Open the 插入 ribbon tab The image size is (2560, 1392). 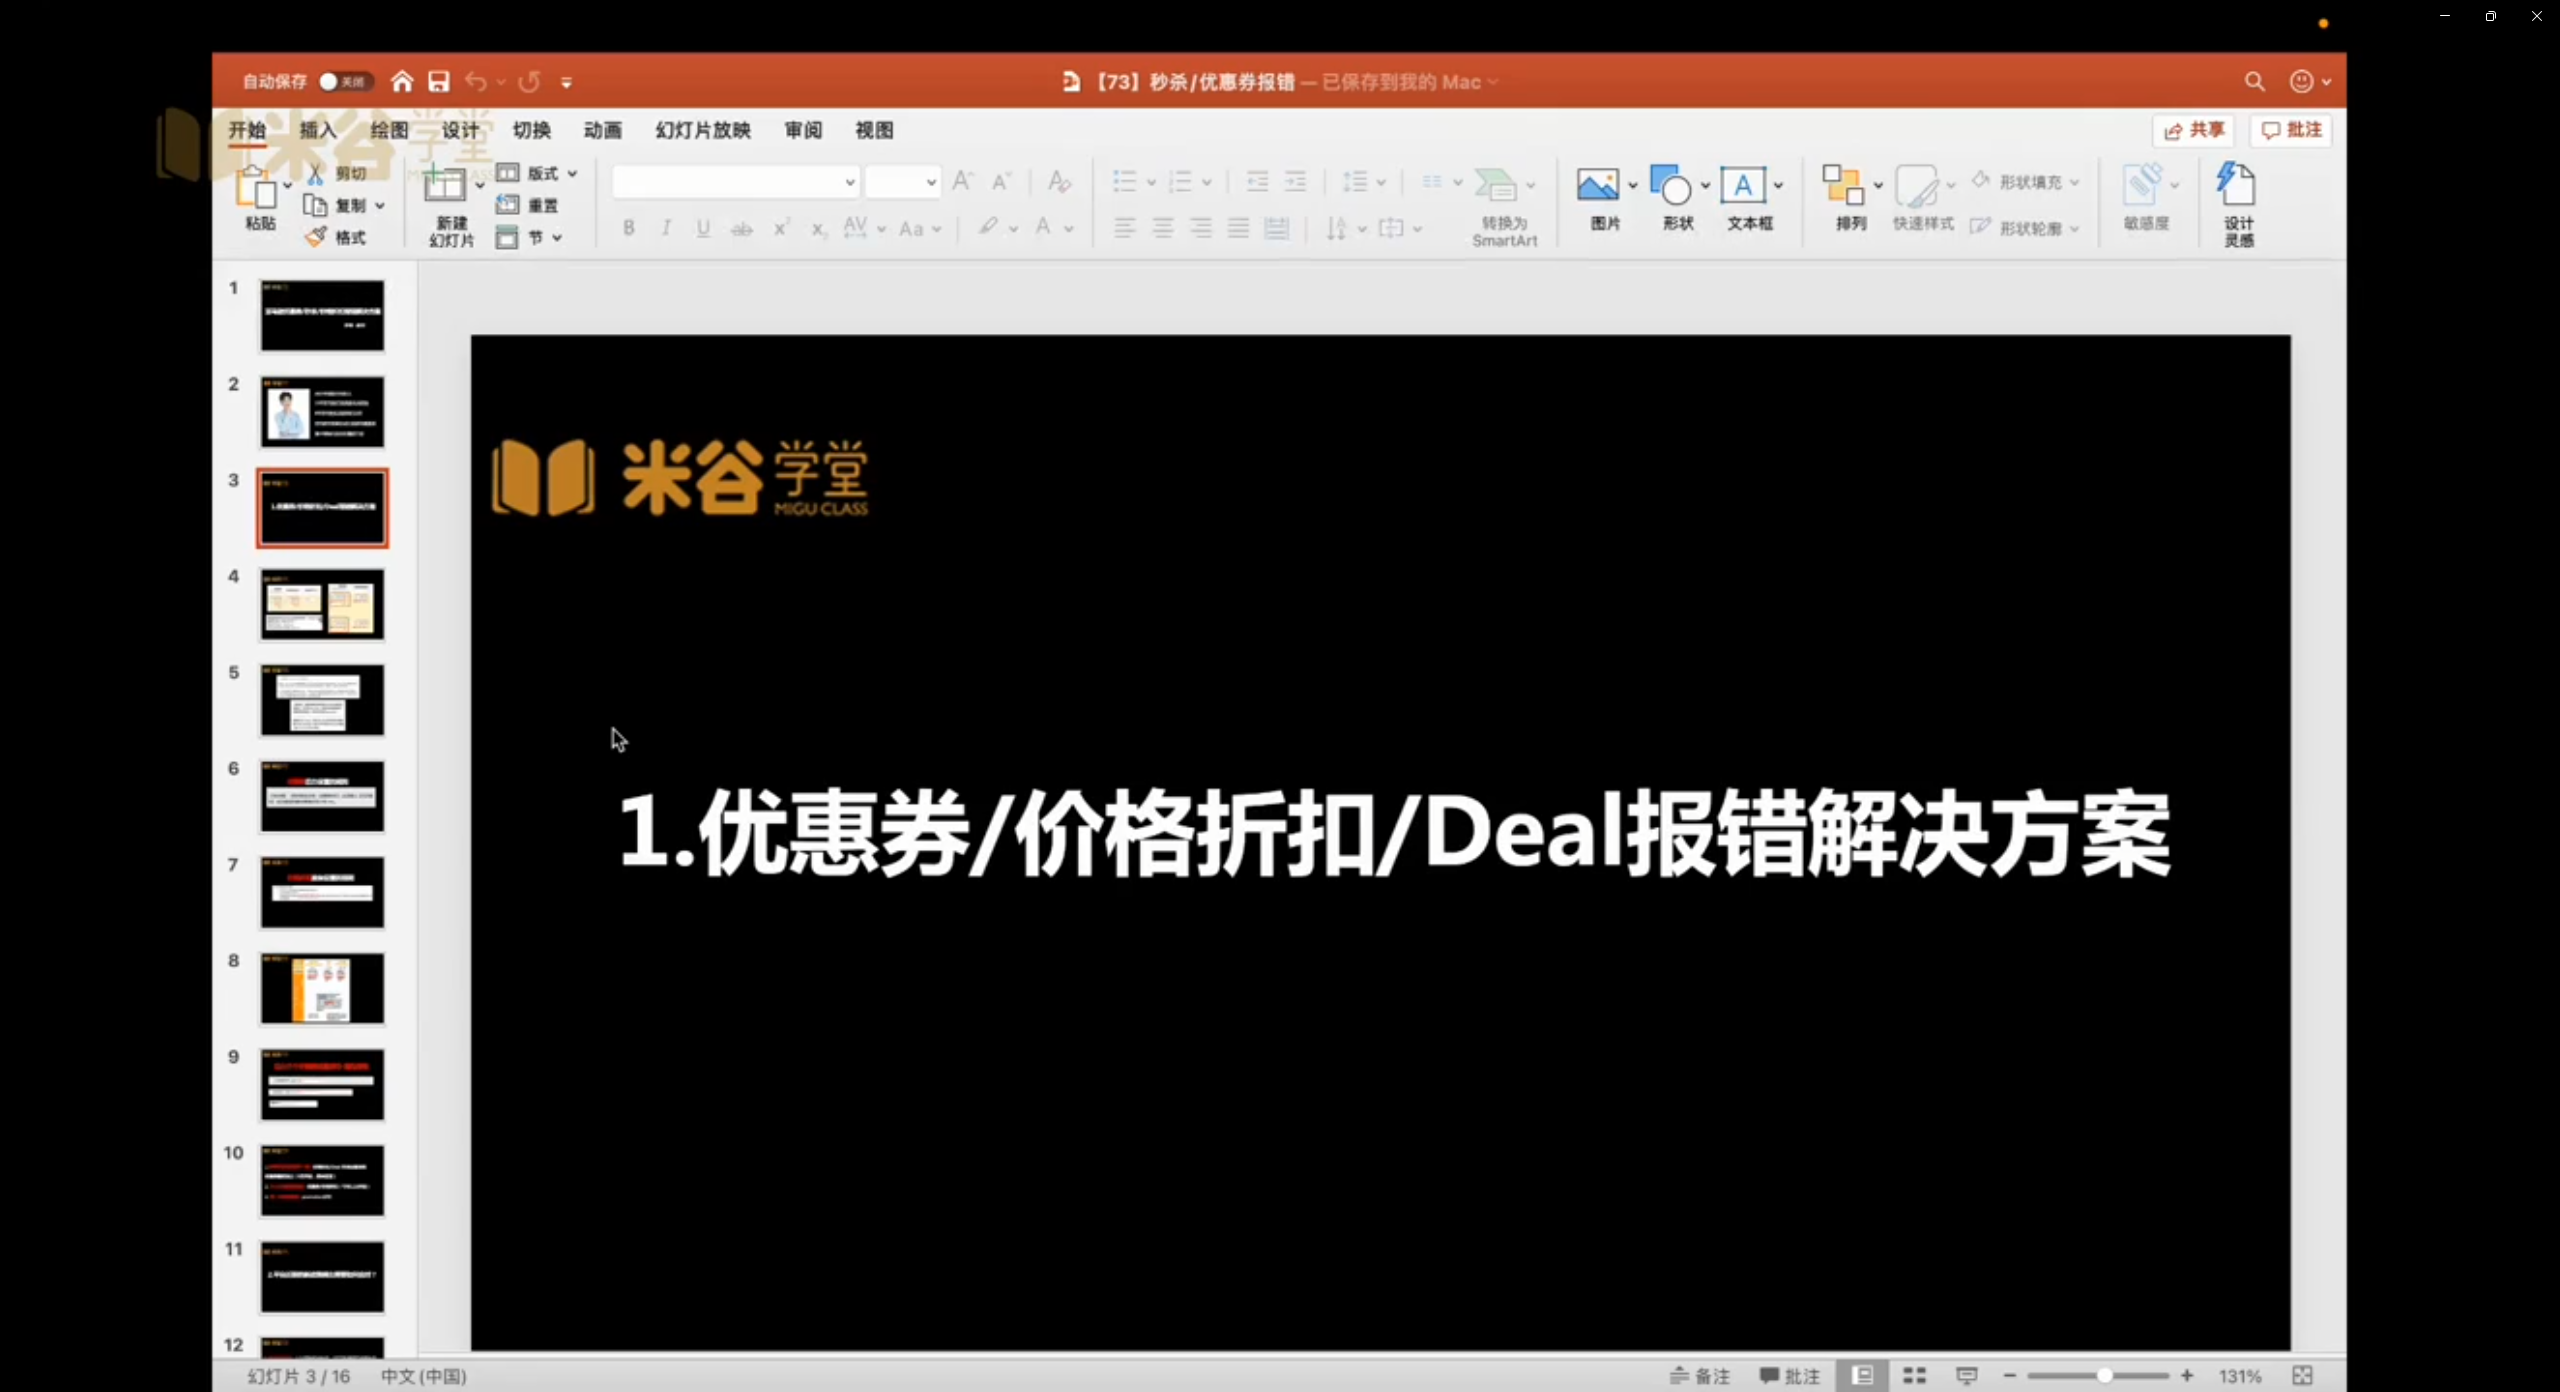[318, 130]
